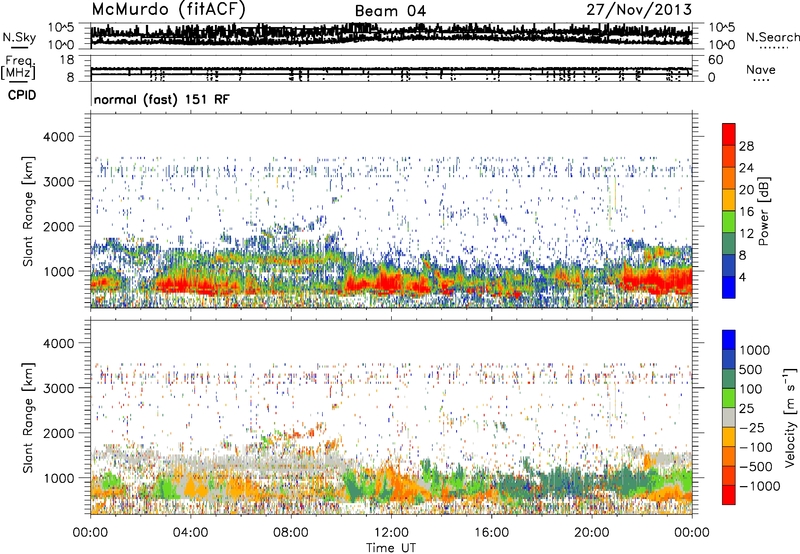Select the 'Beam 04' header text

click(390, 11)
